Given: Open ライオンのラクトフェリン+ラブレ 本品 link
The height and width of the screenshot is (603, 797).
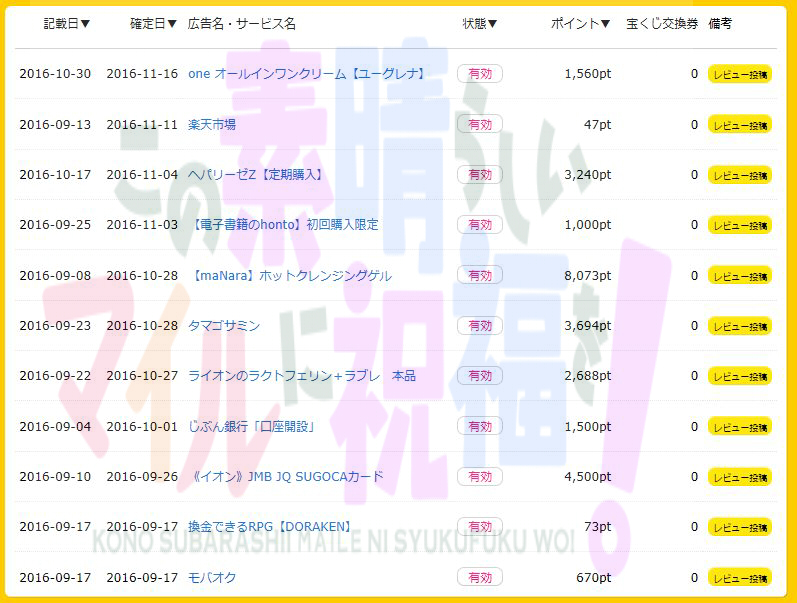Looking at the screenshot, I should [302, 376].
